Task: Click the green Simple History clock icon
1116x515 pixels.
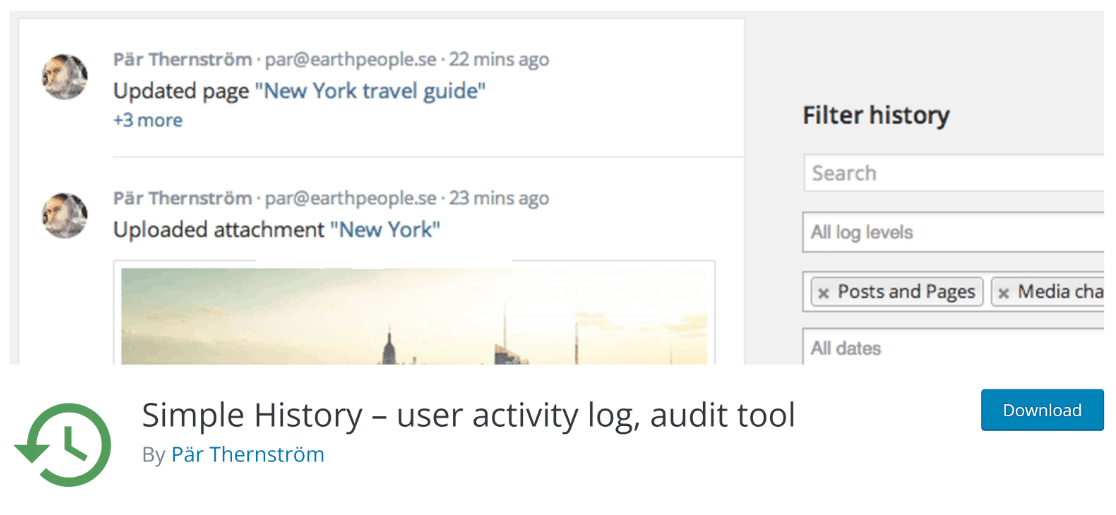Action: coord(63,445)
